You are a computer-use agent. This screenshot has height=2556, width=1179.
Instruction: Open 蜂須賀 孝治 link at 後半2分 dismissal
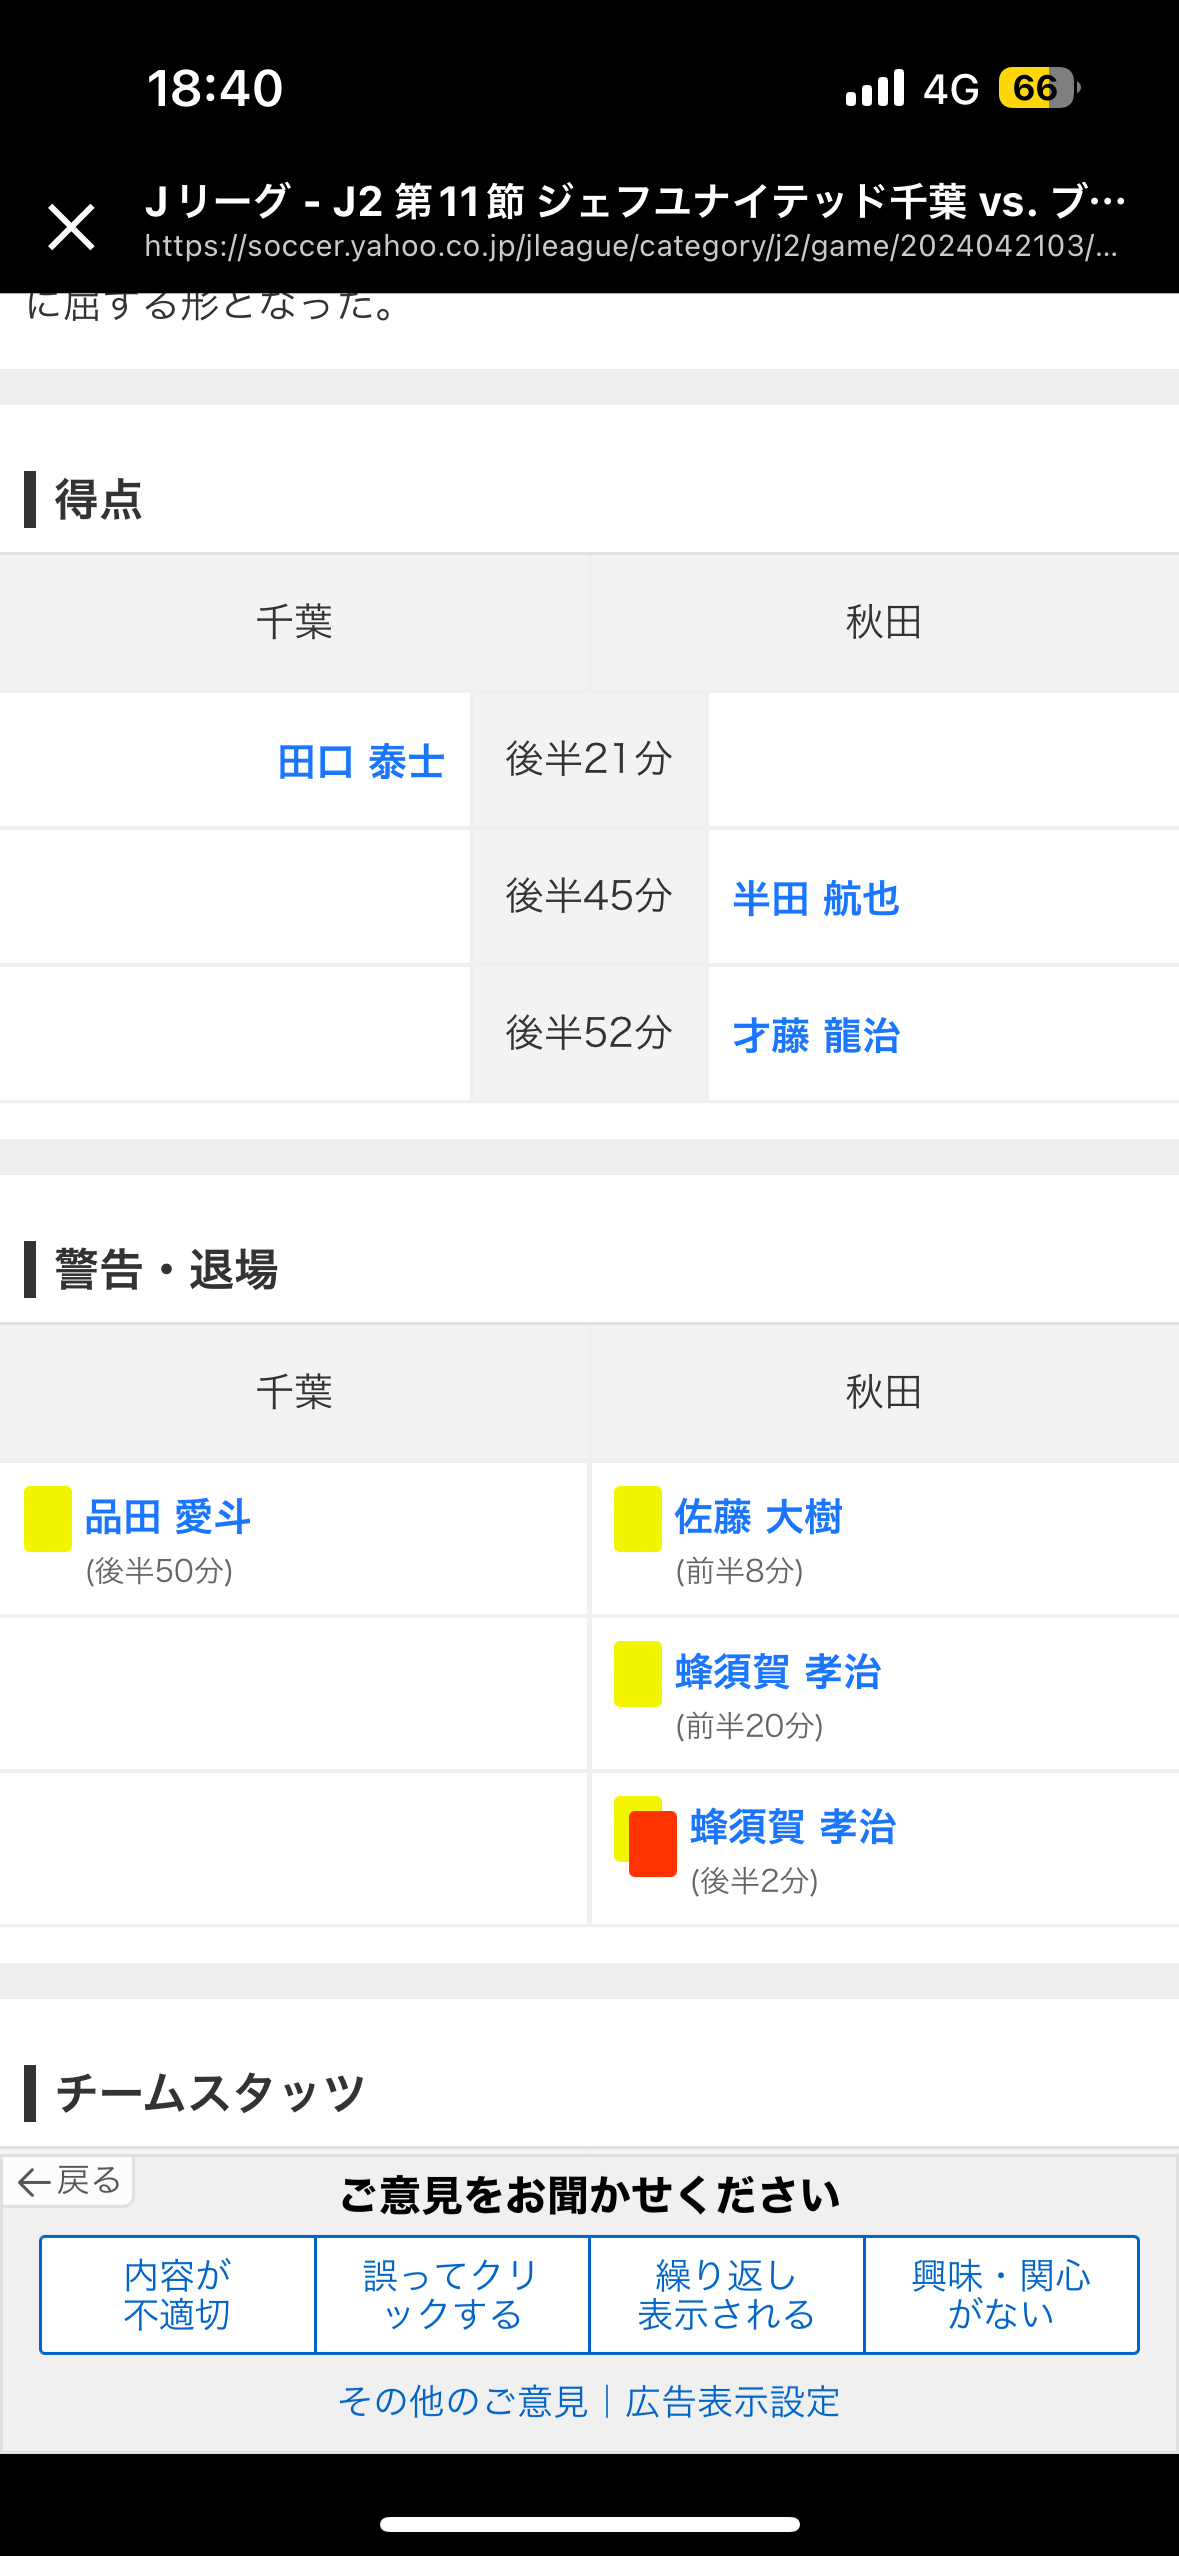[793, 1827]
